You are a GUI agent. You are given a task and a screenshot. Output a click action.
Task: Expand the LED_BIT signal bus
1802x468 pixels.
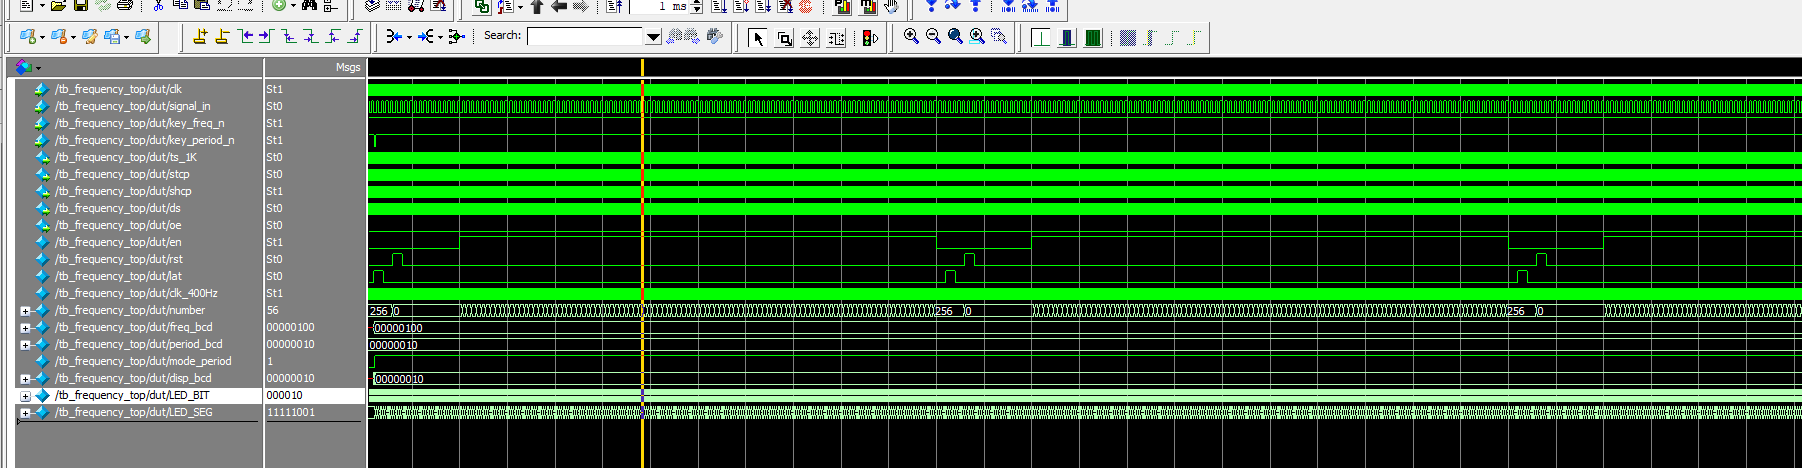tap(25, 396)
